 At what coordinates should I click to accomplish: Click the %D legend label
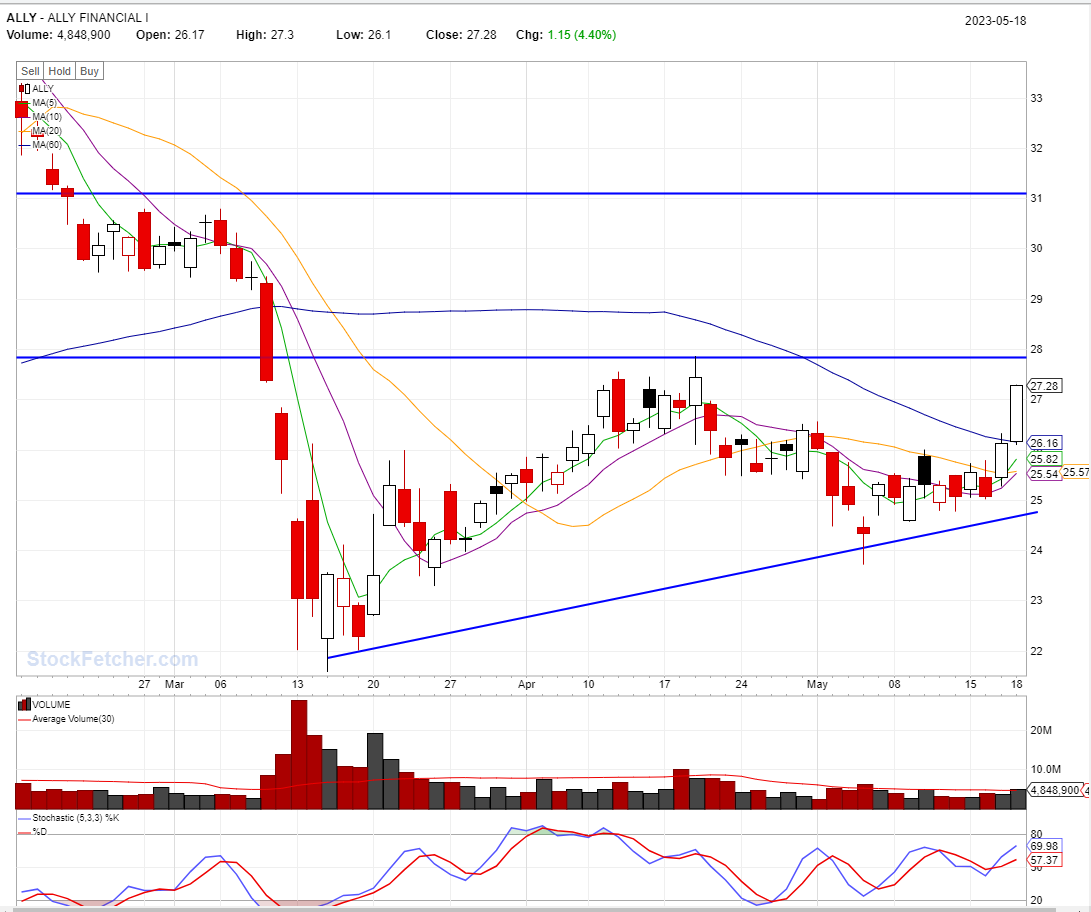(x=40, y=831)
